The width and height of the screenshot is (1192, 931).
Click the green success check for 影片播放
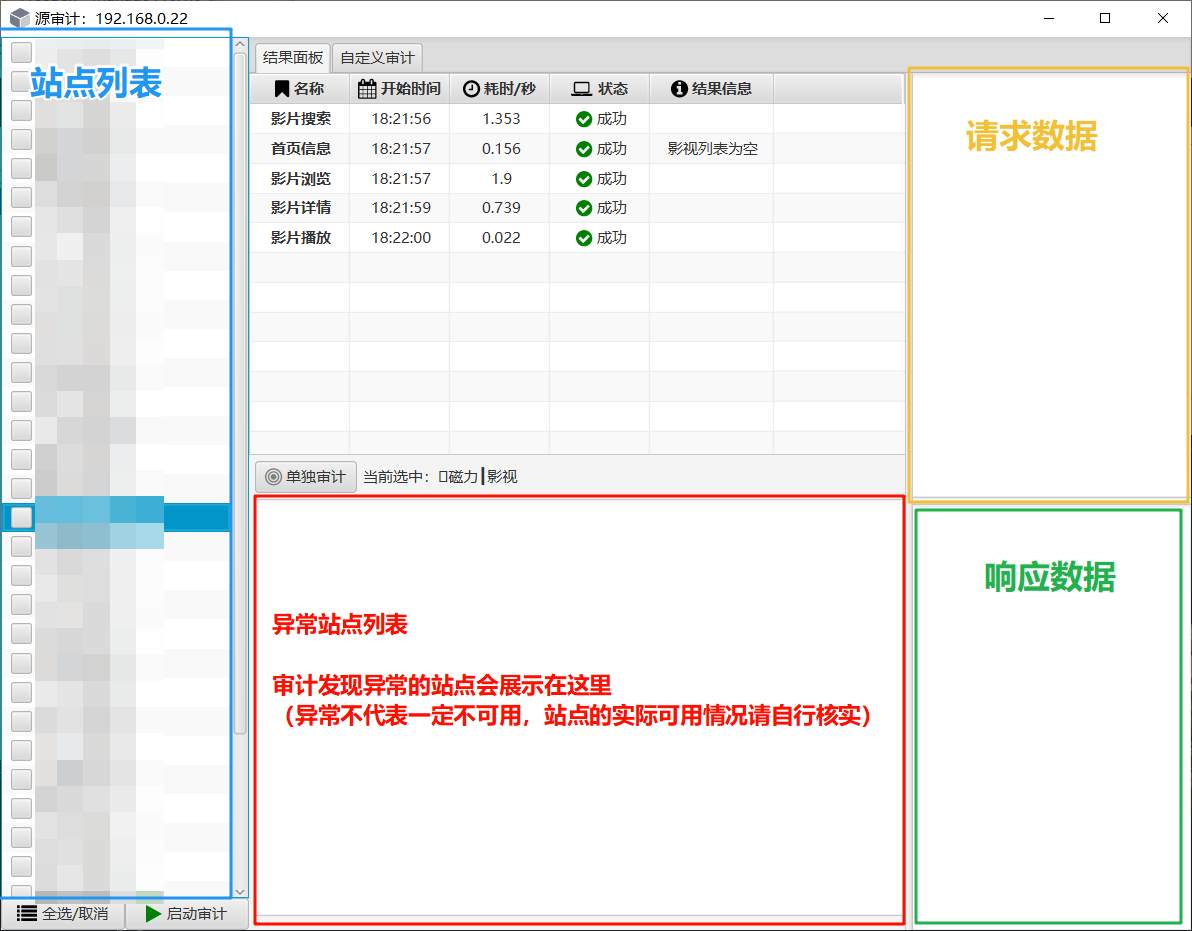click(x=585, y=238)
